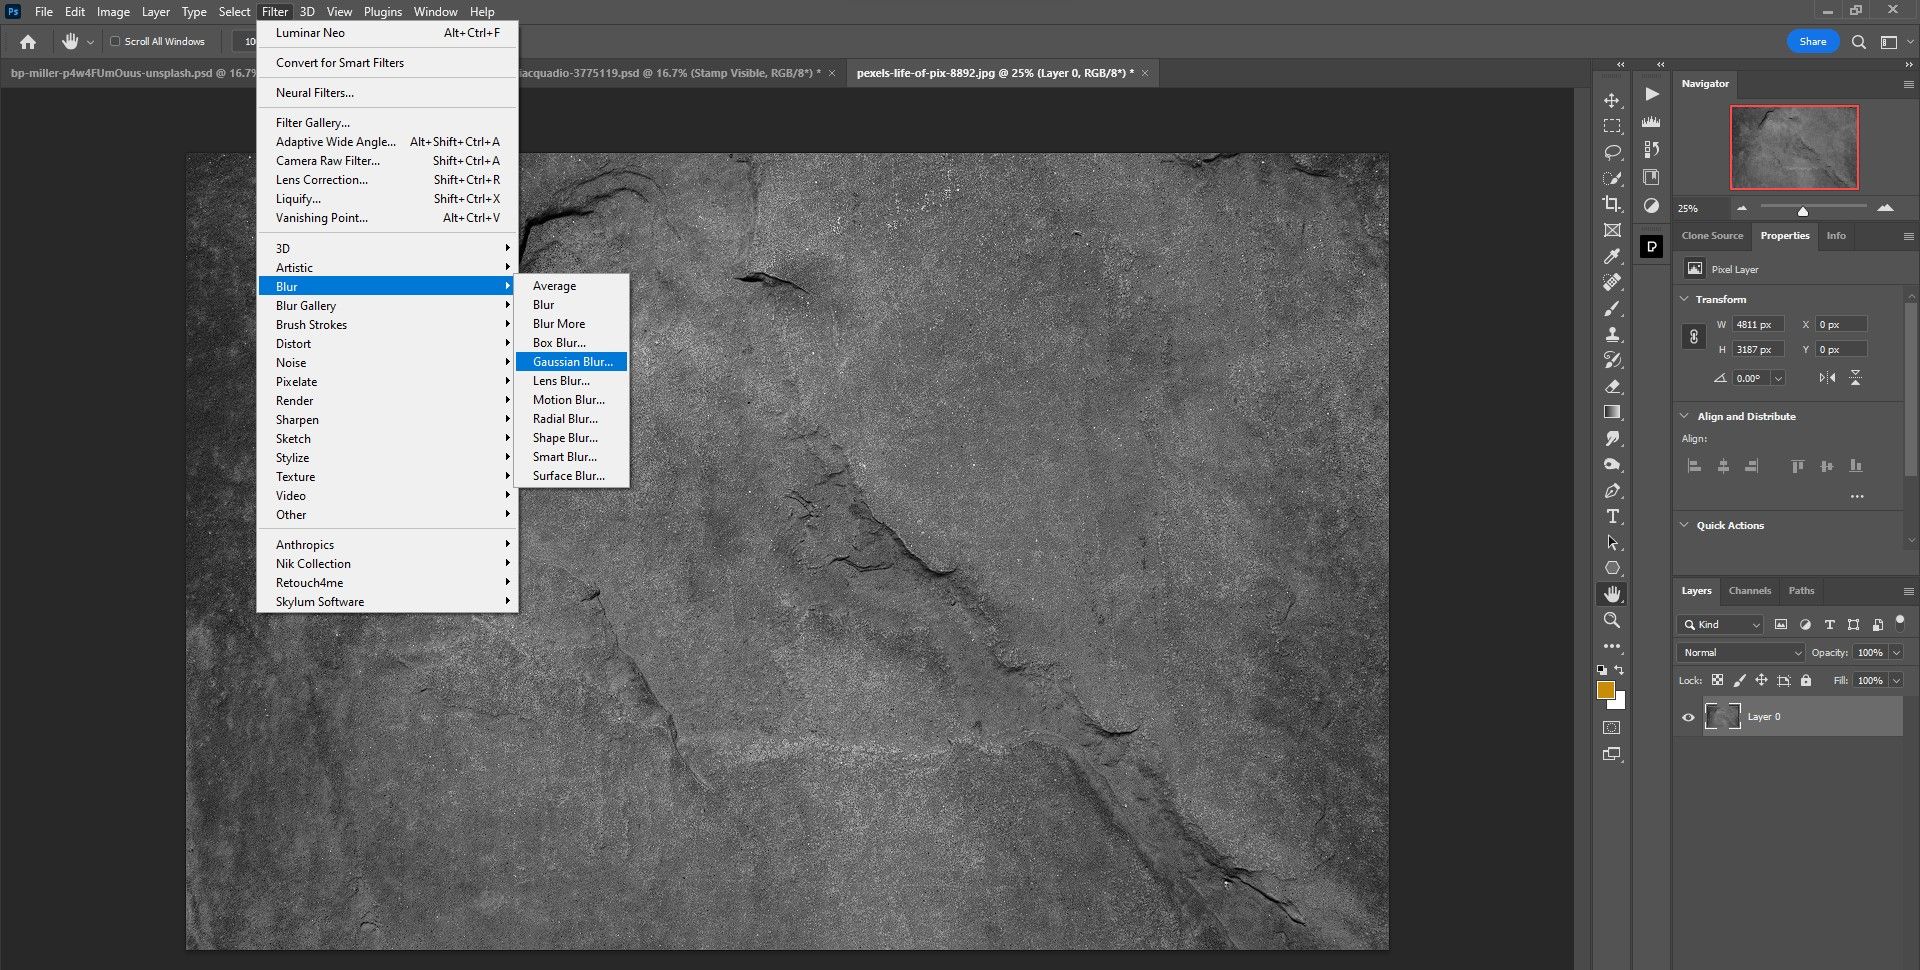Click the Search icon at top
The image size is (1920, 970).
tap(1858, 42)
